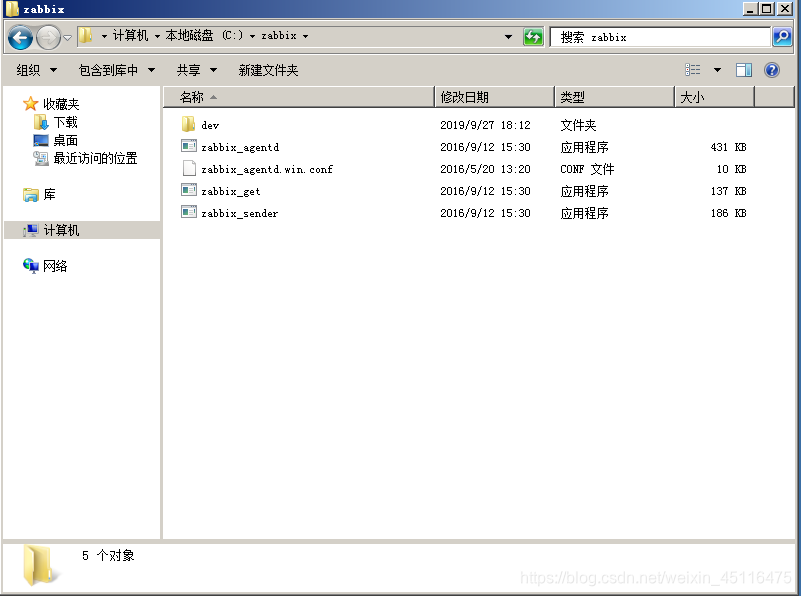Click the green refresh icon

click(533, 37)
